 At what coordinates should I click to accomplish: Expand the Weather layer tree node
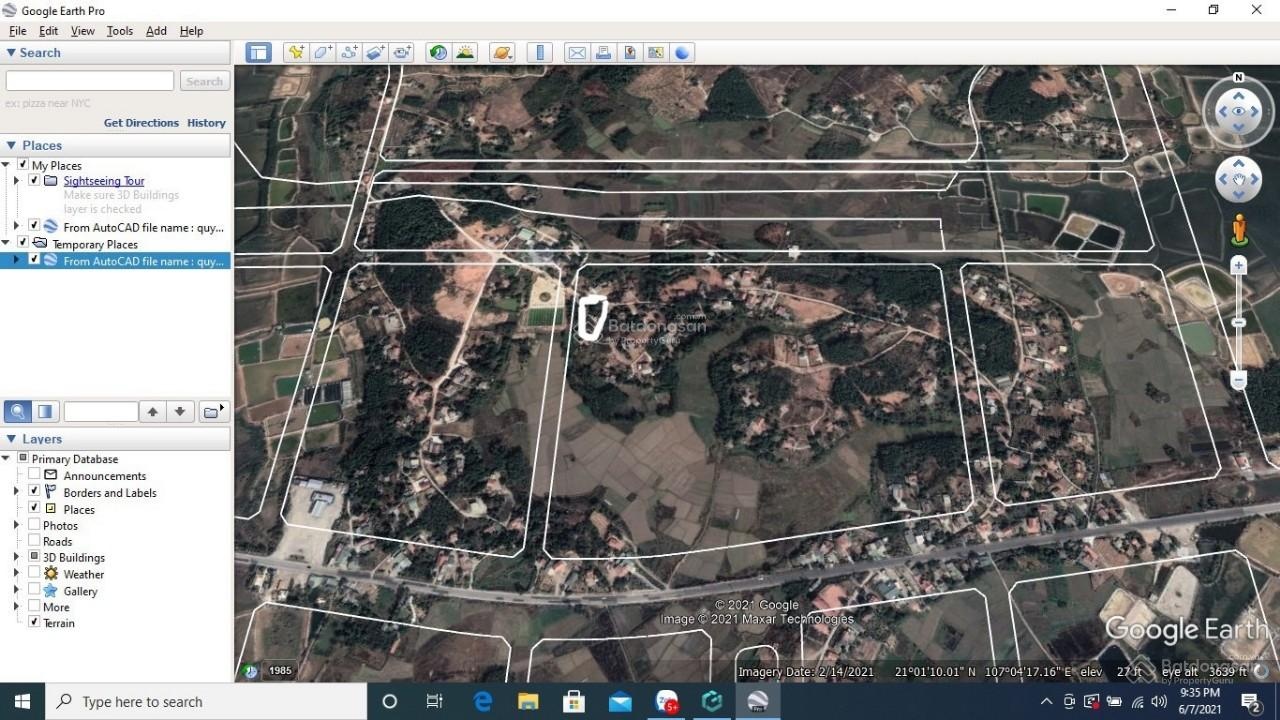[x=16, y=574]
